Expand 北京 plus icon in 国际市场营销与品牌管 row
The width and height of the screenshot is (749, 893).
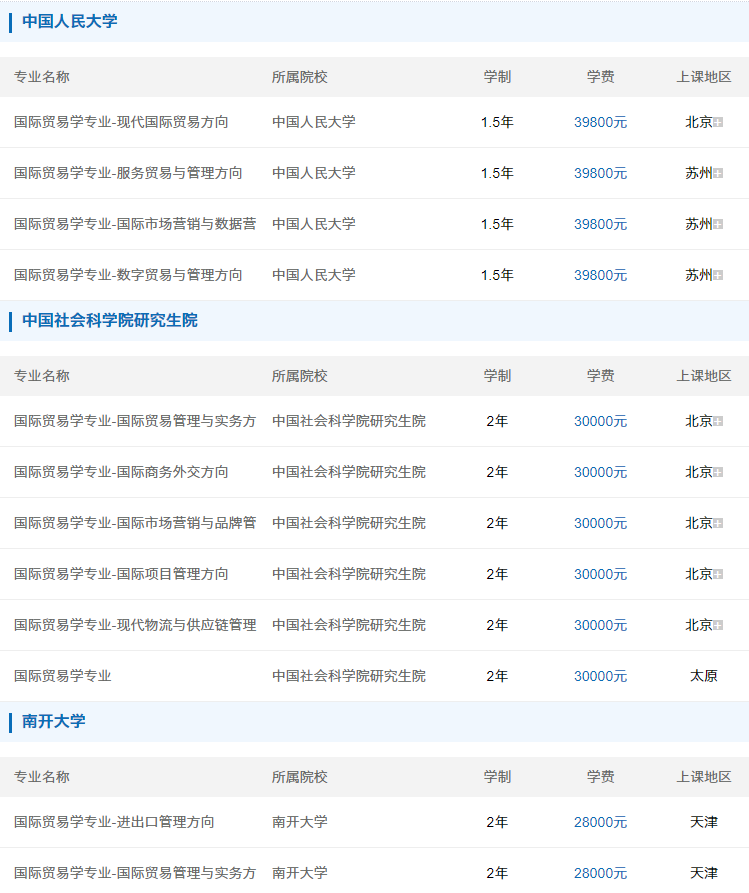click(718, 523)
